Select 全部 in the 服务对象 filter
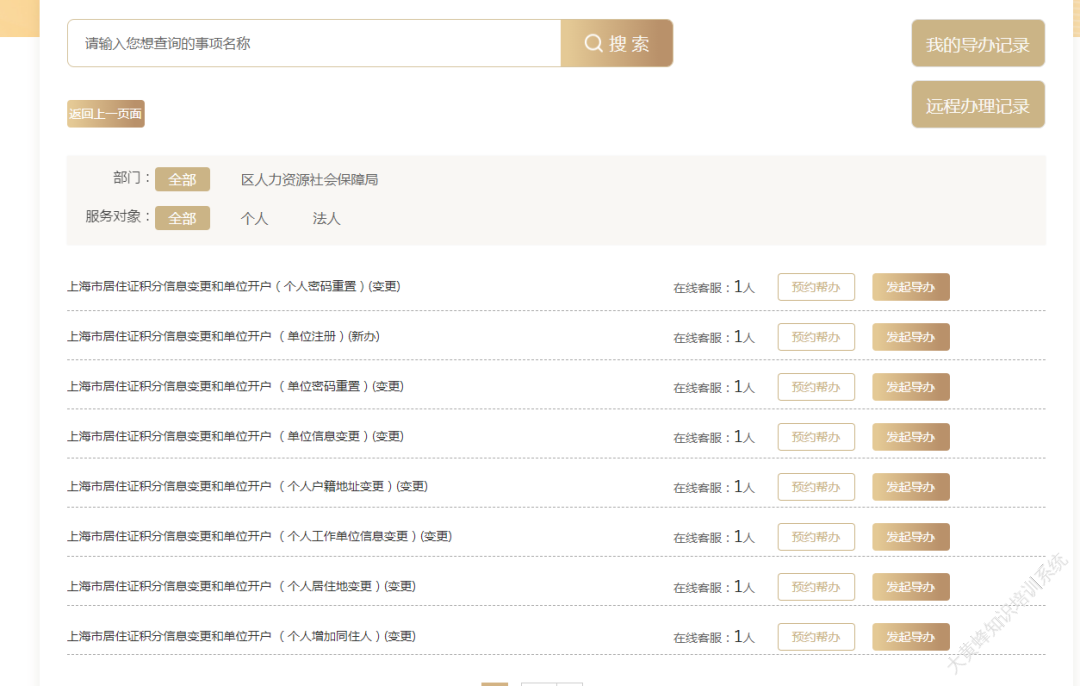 pos(182,218)
